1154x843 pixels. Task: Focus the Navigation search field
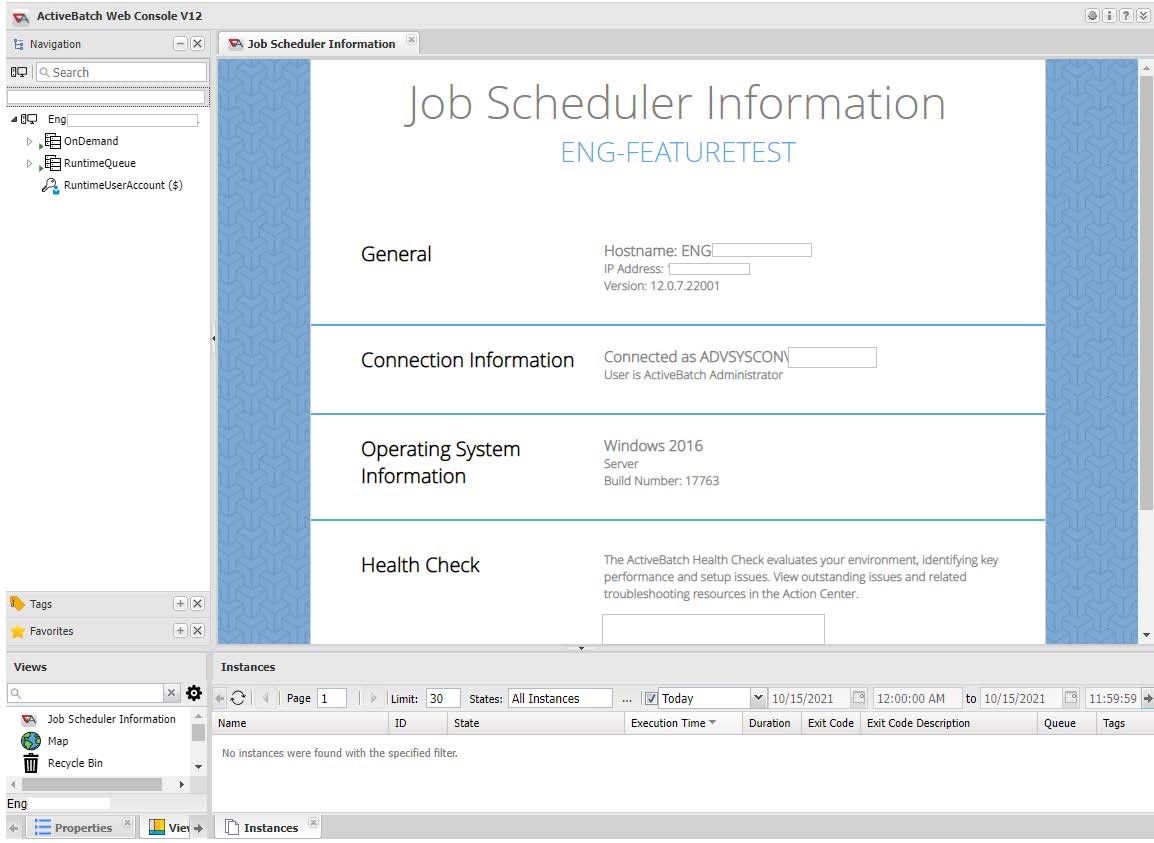tap(121, 72)
